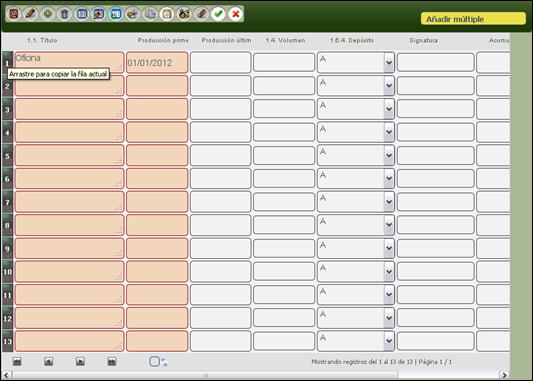Click the horizontal scrollbar right arrow
533x381 pixels.
click(x=504, y=375)
